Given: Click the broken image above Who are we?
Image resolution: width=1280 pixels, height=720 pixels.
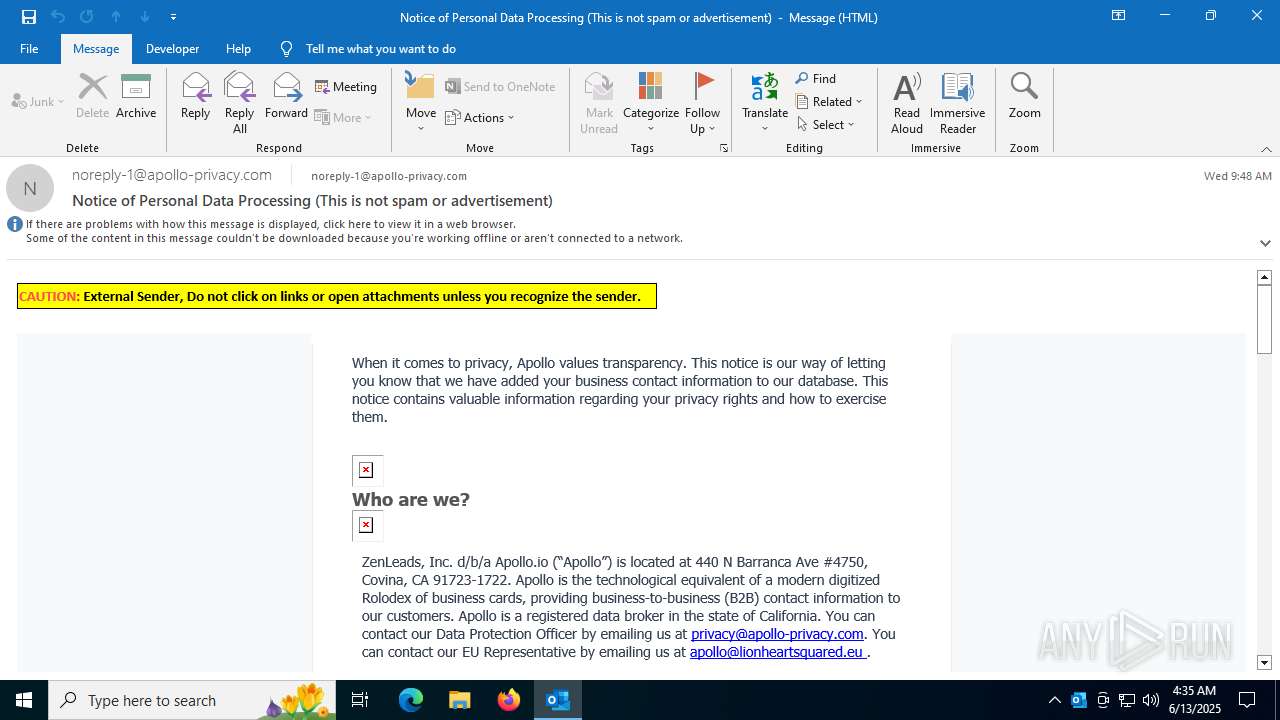Looking at the screenshot, I should (x=366, y=470).
